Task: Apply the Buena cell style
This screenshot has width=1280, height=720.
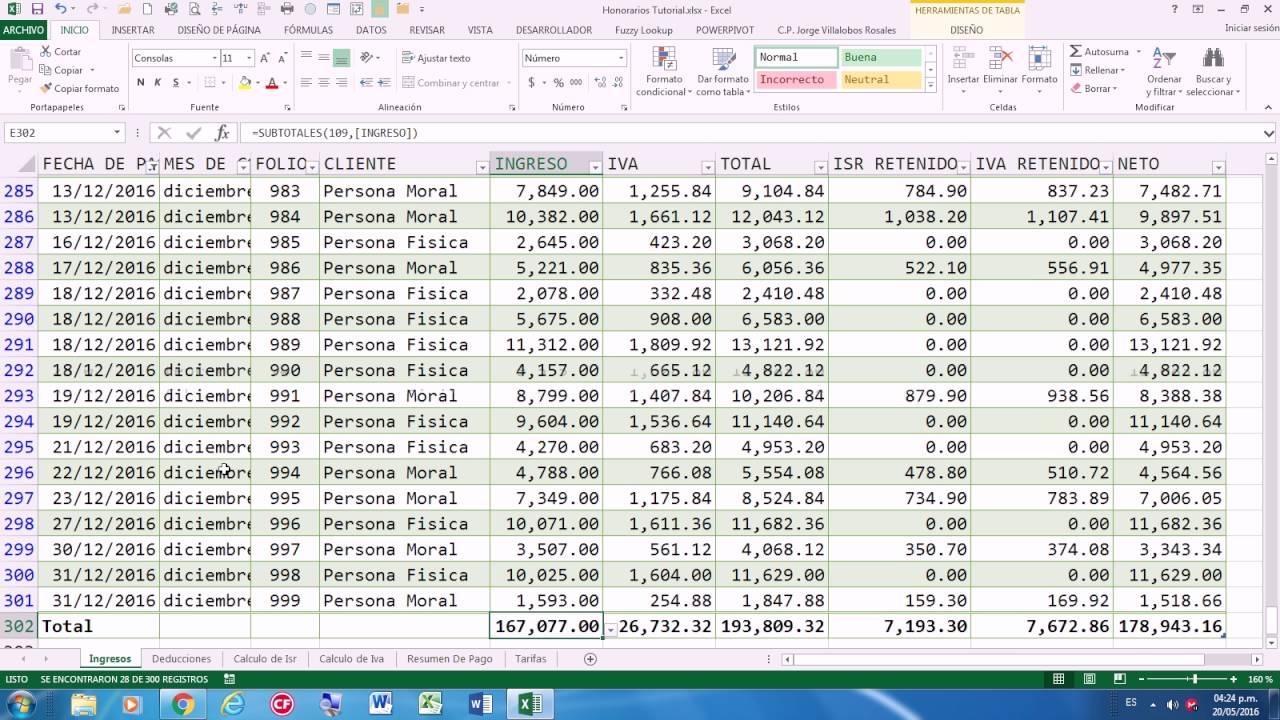Action: tap(881, 58)
